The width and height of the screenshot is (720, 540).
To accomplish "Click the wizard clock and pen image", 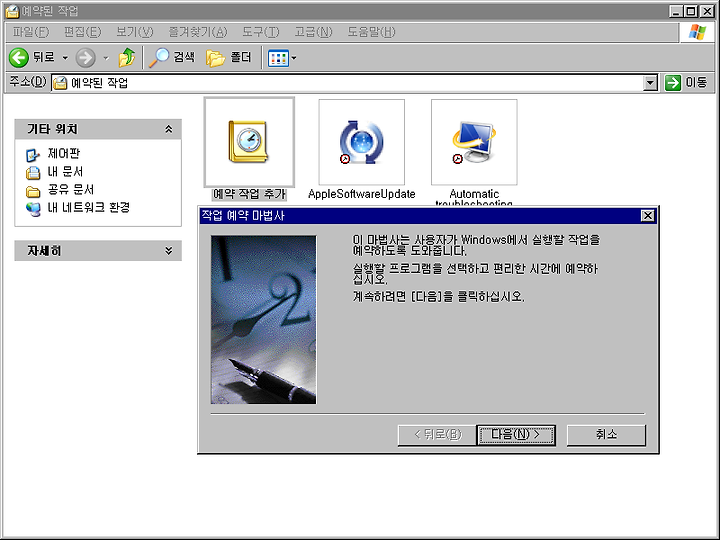I will click(x=264, y=320).
